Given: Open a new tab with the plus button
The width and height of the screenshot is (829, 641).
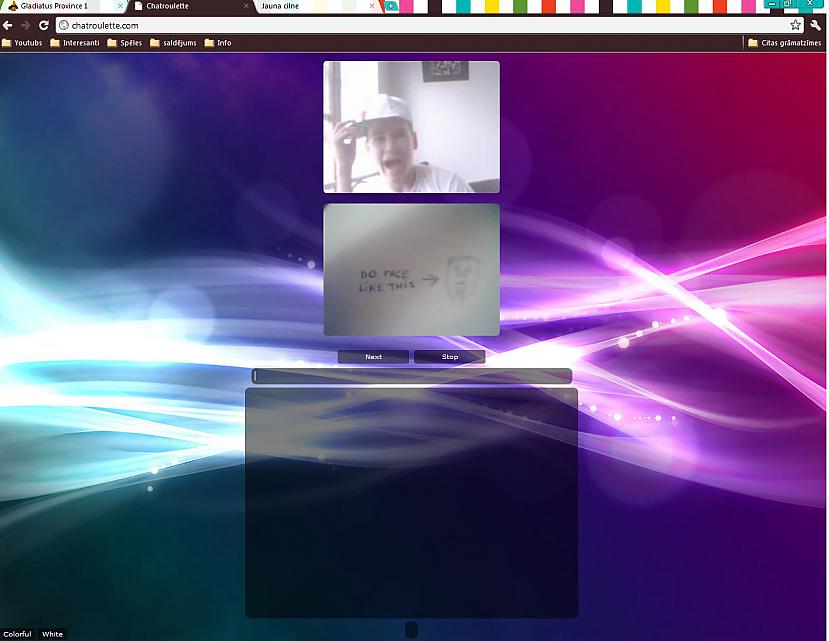Looking at the screenshot, I should tap(391, 6).
